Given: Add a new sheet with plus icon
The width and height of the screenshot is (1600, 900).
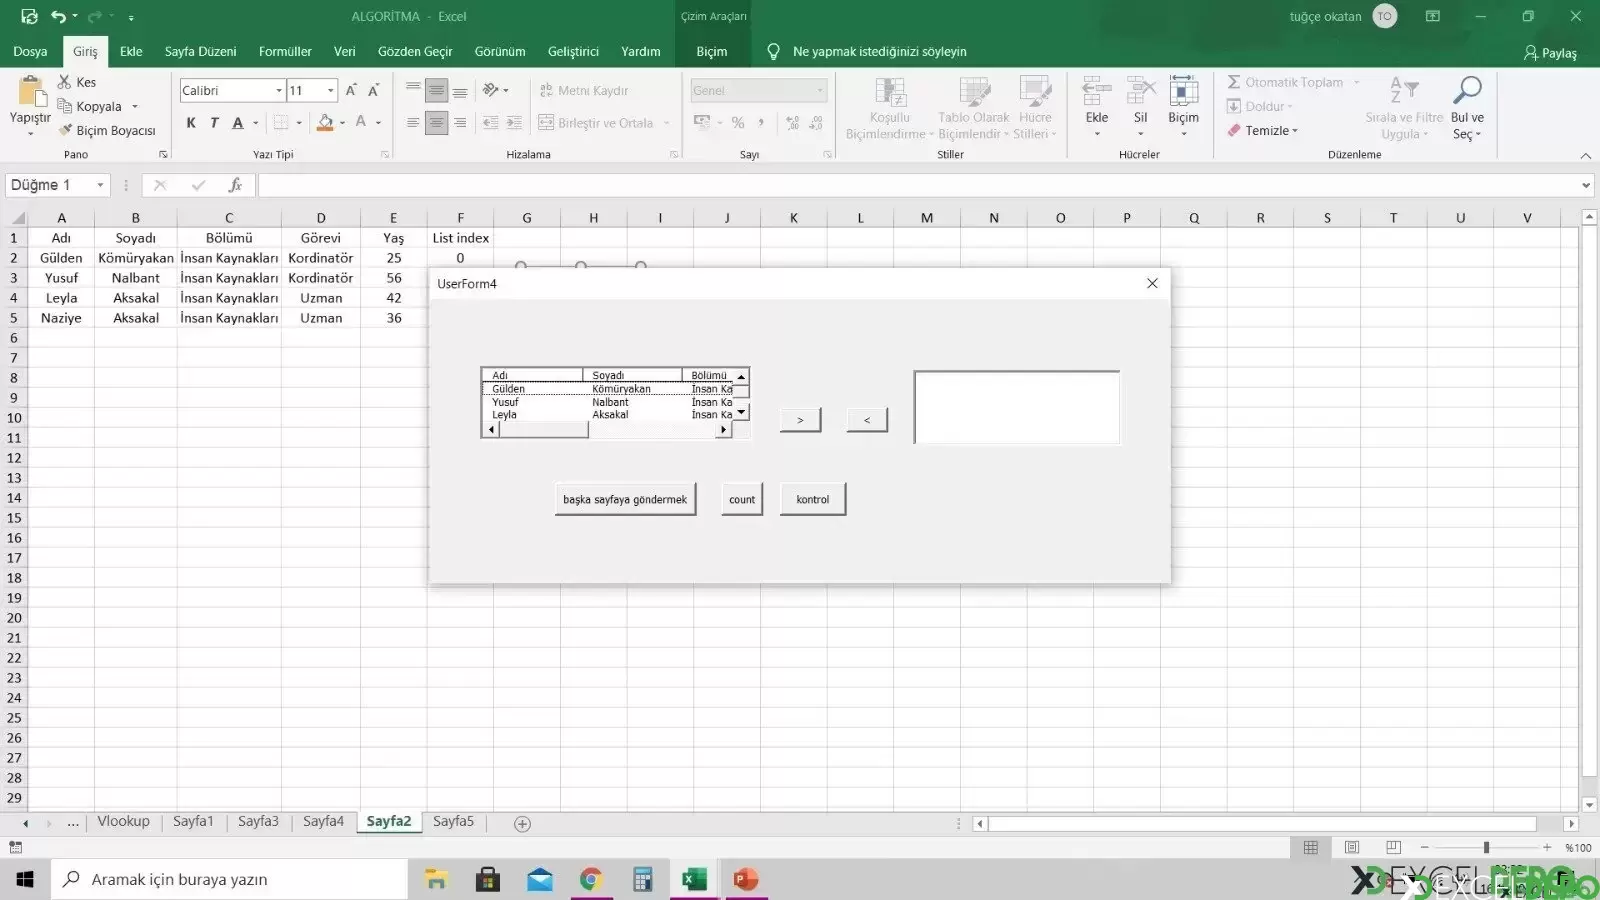Looking at the screenshot, I should [x=522, y=824].
